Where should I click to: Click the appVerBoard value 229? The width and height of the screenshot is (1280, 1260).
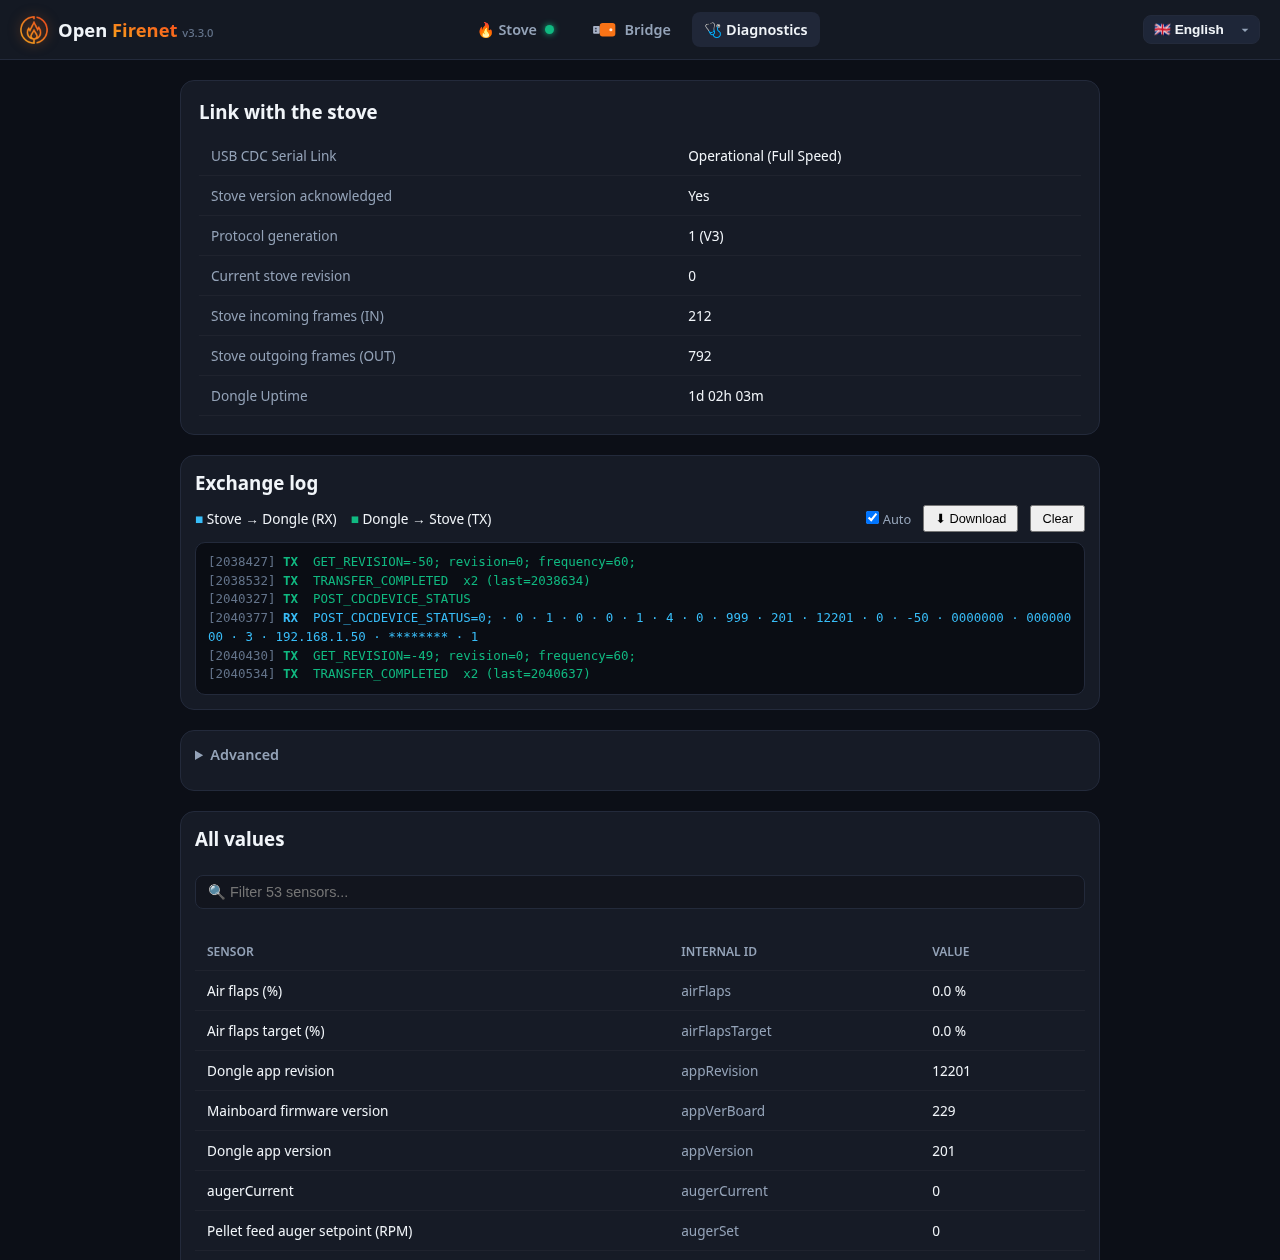944,1111
